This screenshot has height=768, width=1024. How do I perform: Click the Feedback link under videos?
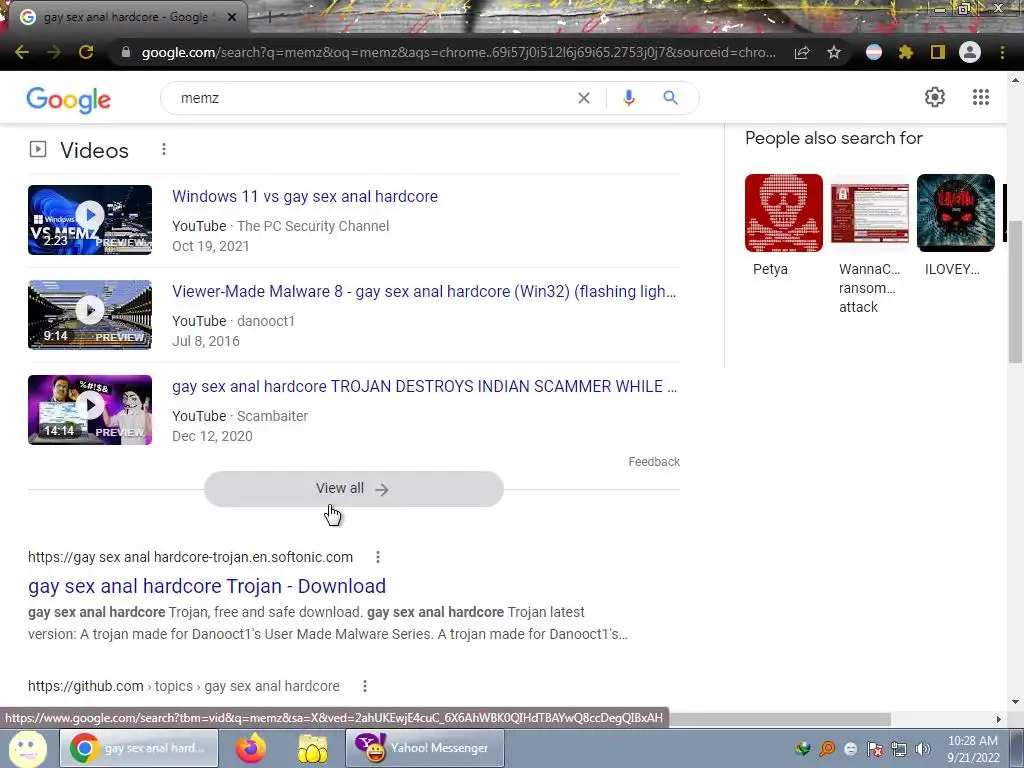coord(654,462)
